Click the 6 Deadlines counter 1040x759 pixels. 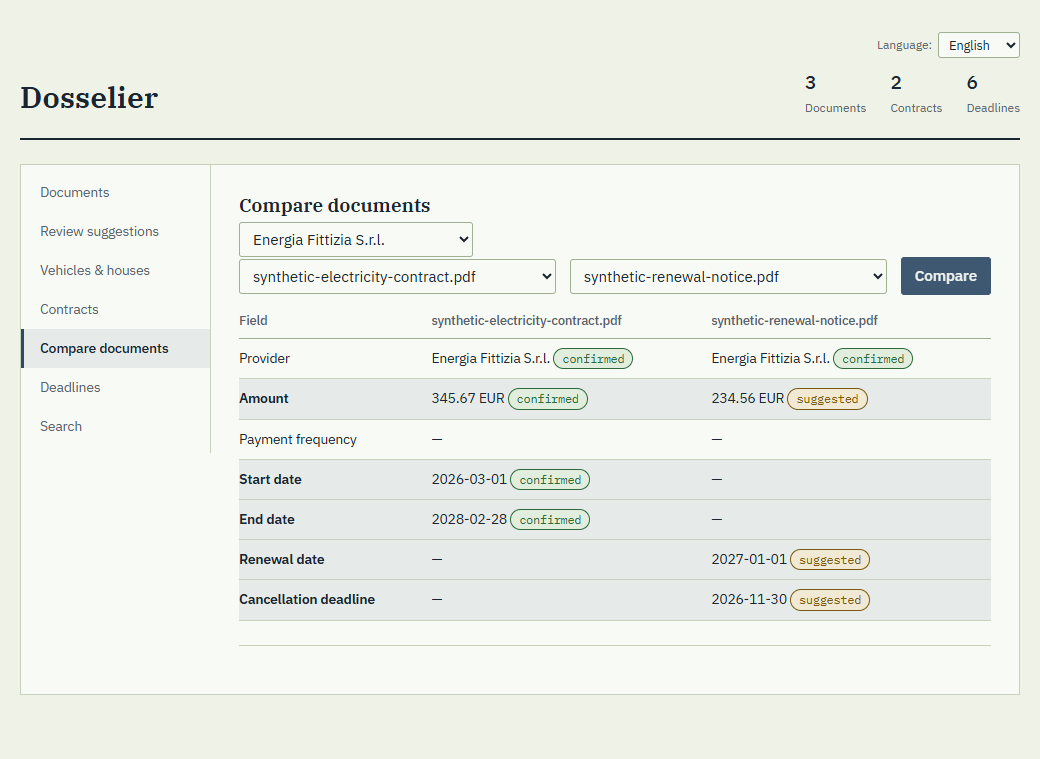(x=993, y=94)
